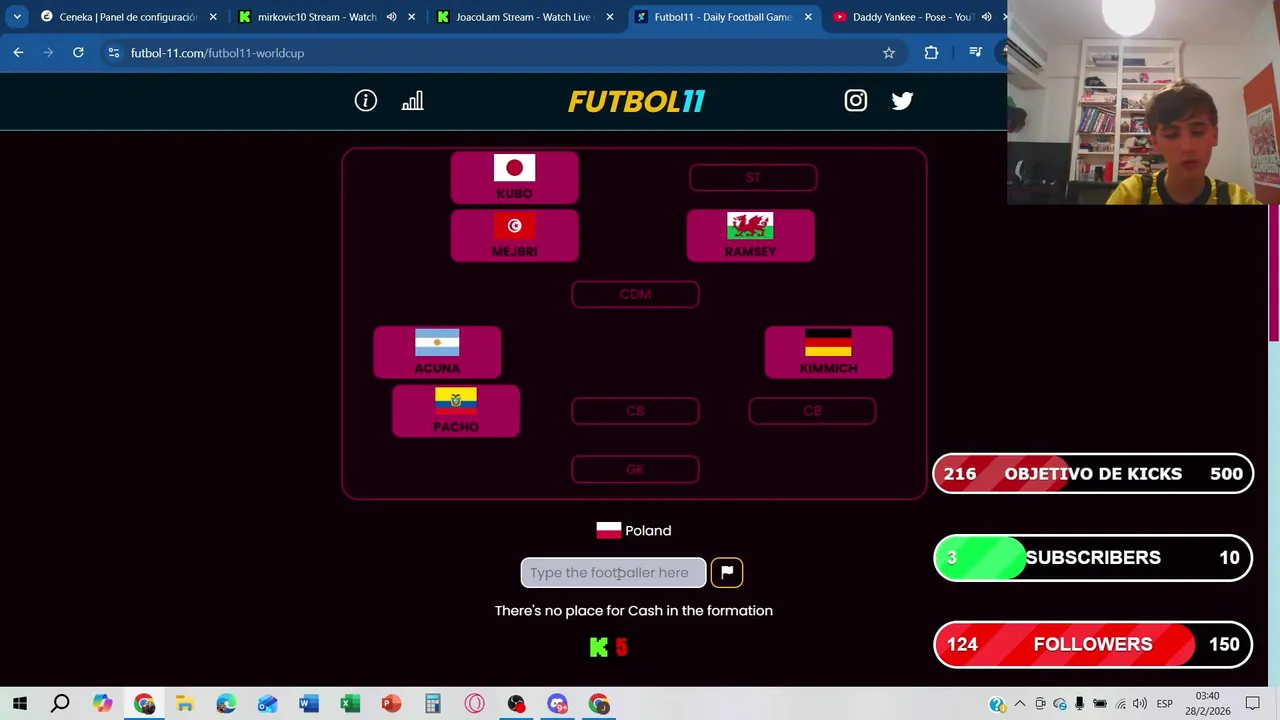This screenshot has height=720, width=1280.
Task: Mute the mirkovic10 Stream tab audio
Action: (x=391, y=17)
